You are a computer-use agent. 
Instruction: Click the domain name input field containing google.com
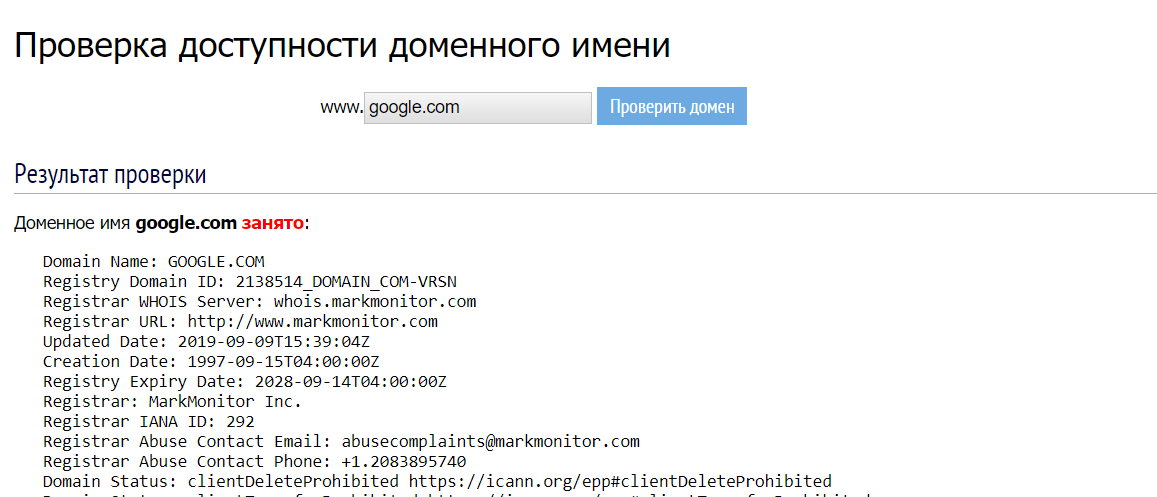[x=477, y=108]
